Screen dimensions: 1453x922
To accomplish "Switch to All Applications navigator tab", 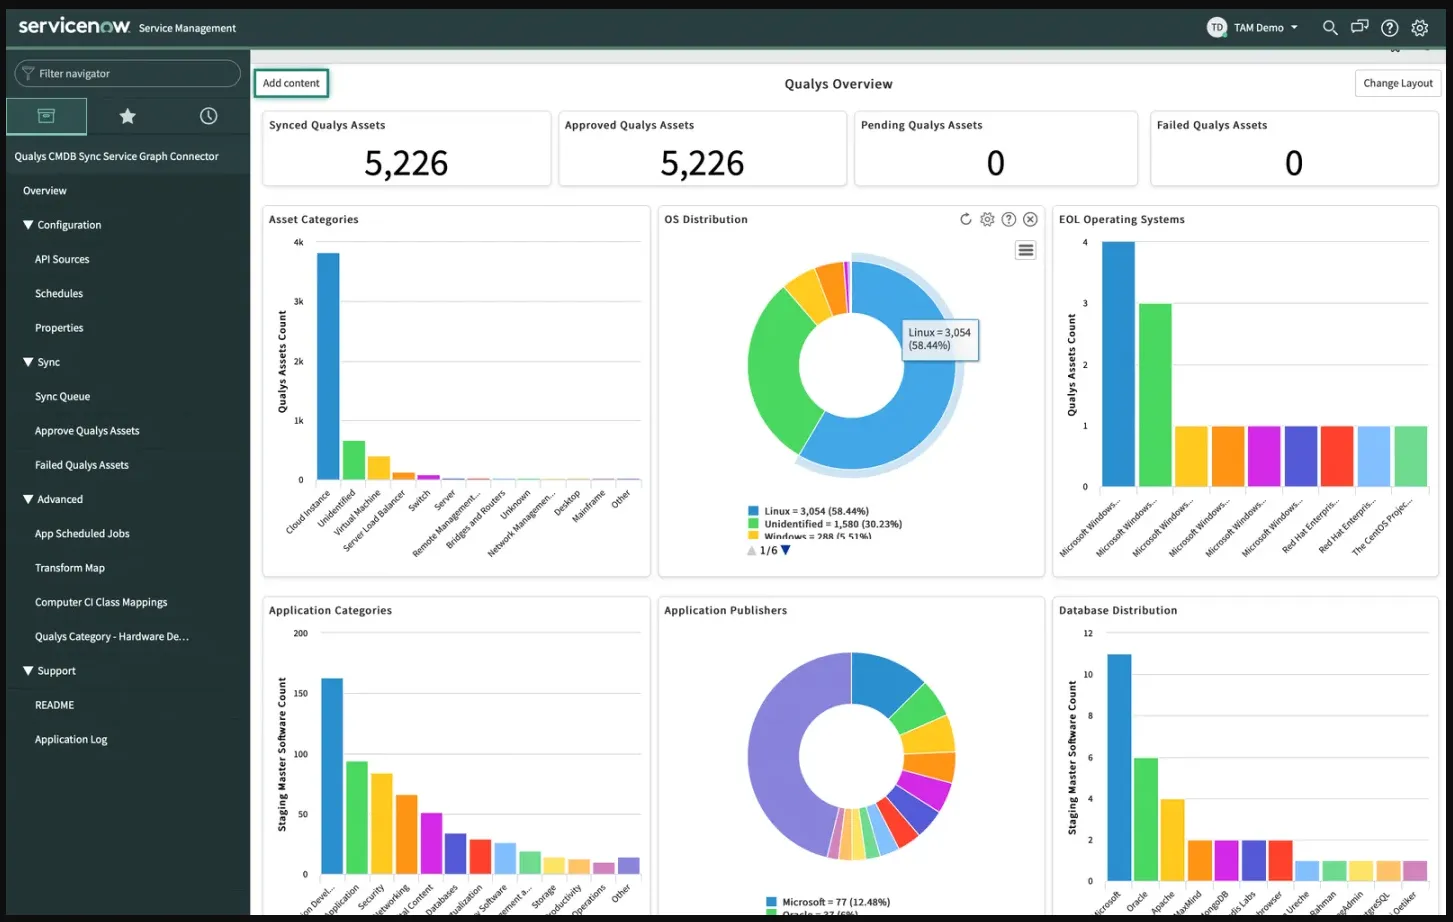I will click(46, 116).
